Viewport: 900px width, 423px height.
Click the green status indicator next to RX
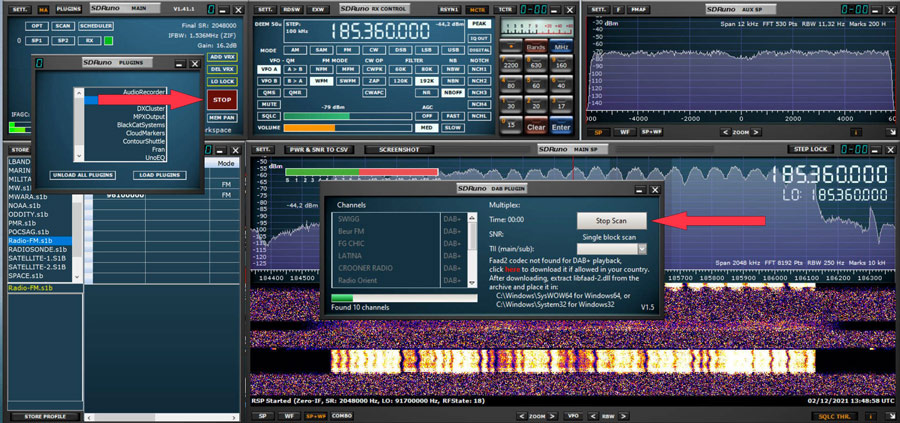(x=108, y=41)
